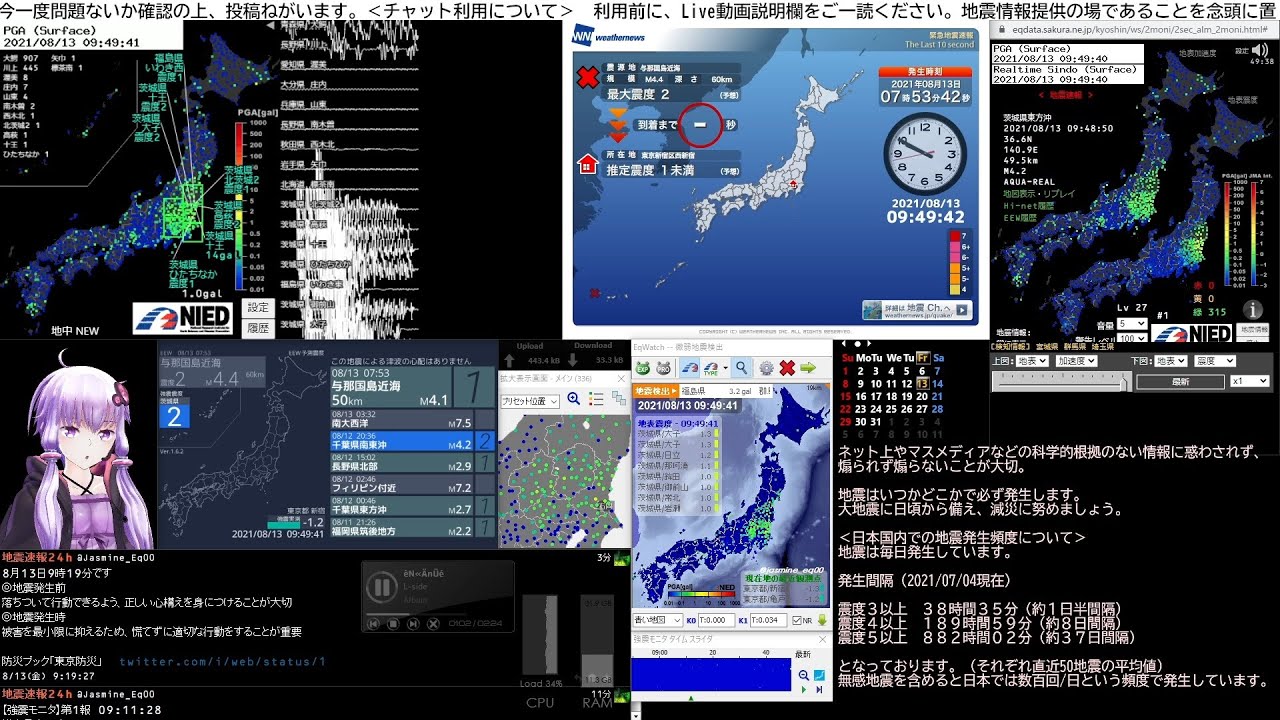This screenshot has width=1280, height=720.
Task: Enable the NR checkbox in EqWatch
Action: point(797,620)
